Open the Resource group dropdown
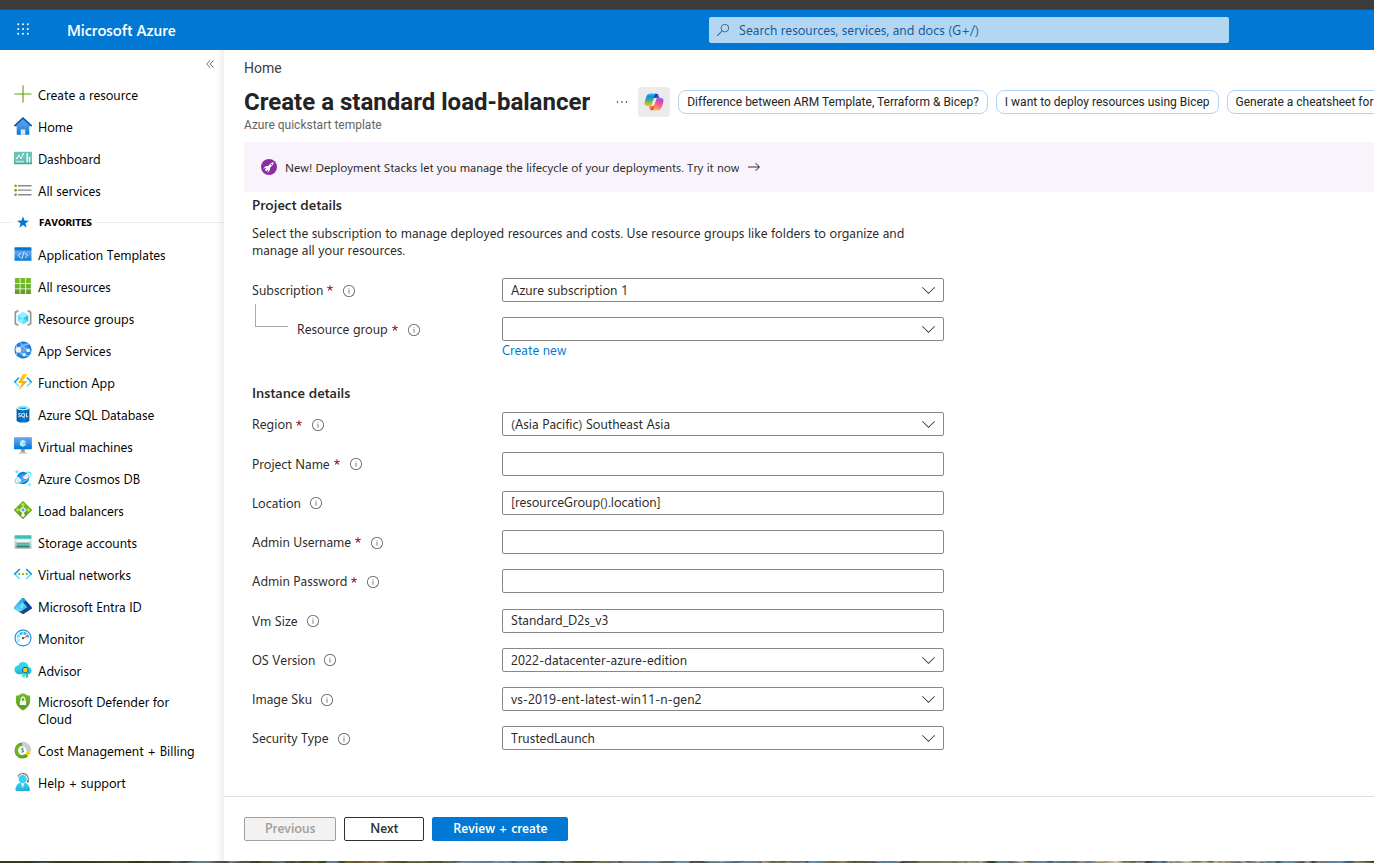Image resolution: width=1374 pixels, height=863 pixels. click(723, 329)
